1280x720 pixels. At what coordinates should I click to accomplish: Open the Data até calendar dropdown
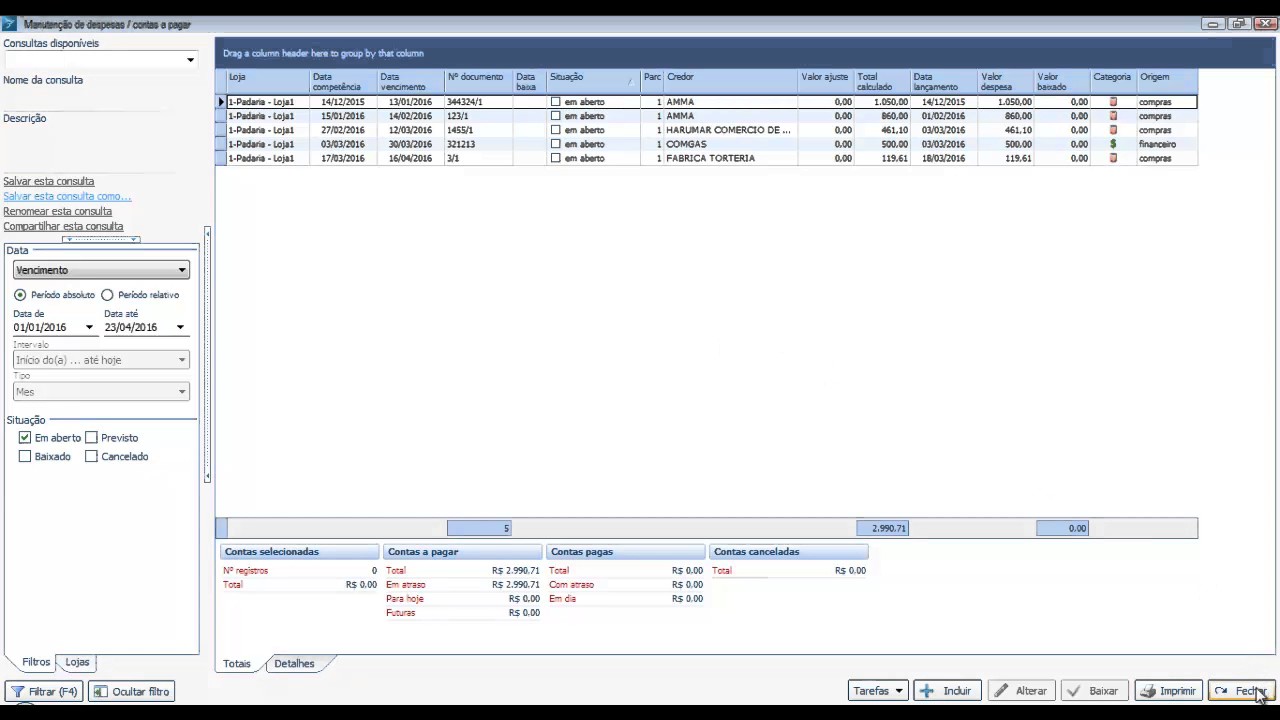(180, 327)
